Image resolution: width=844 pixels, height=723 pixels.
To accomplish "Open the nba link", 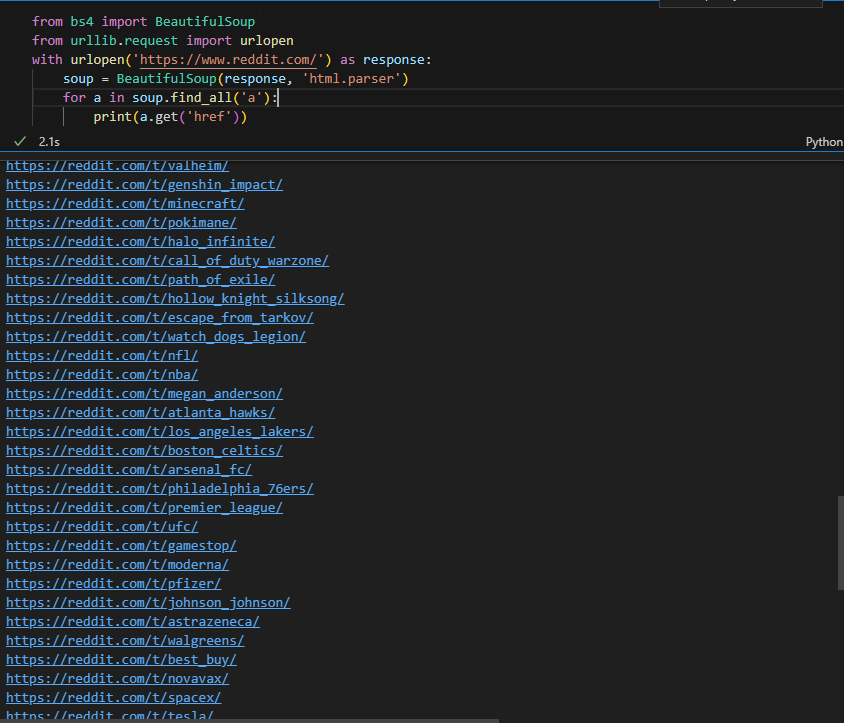I will click(x=102, y=374).
